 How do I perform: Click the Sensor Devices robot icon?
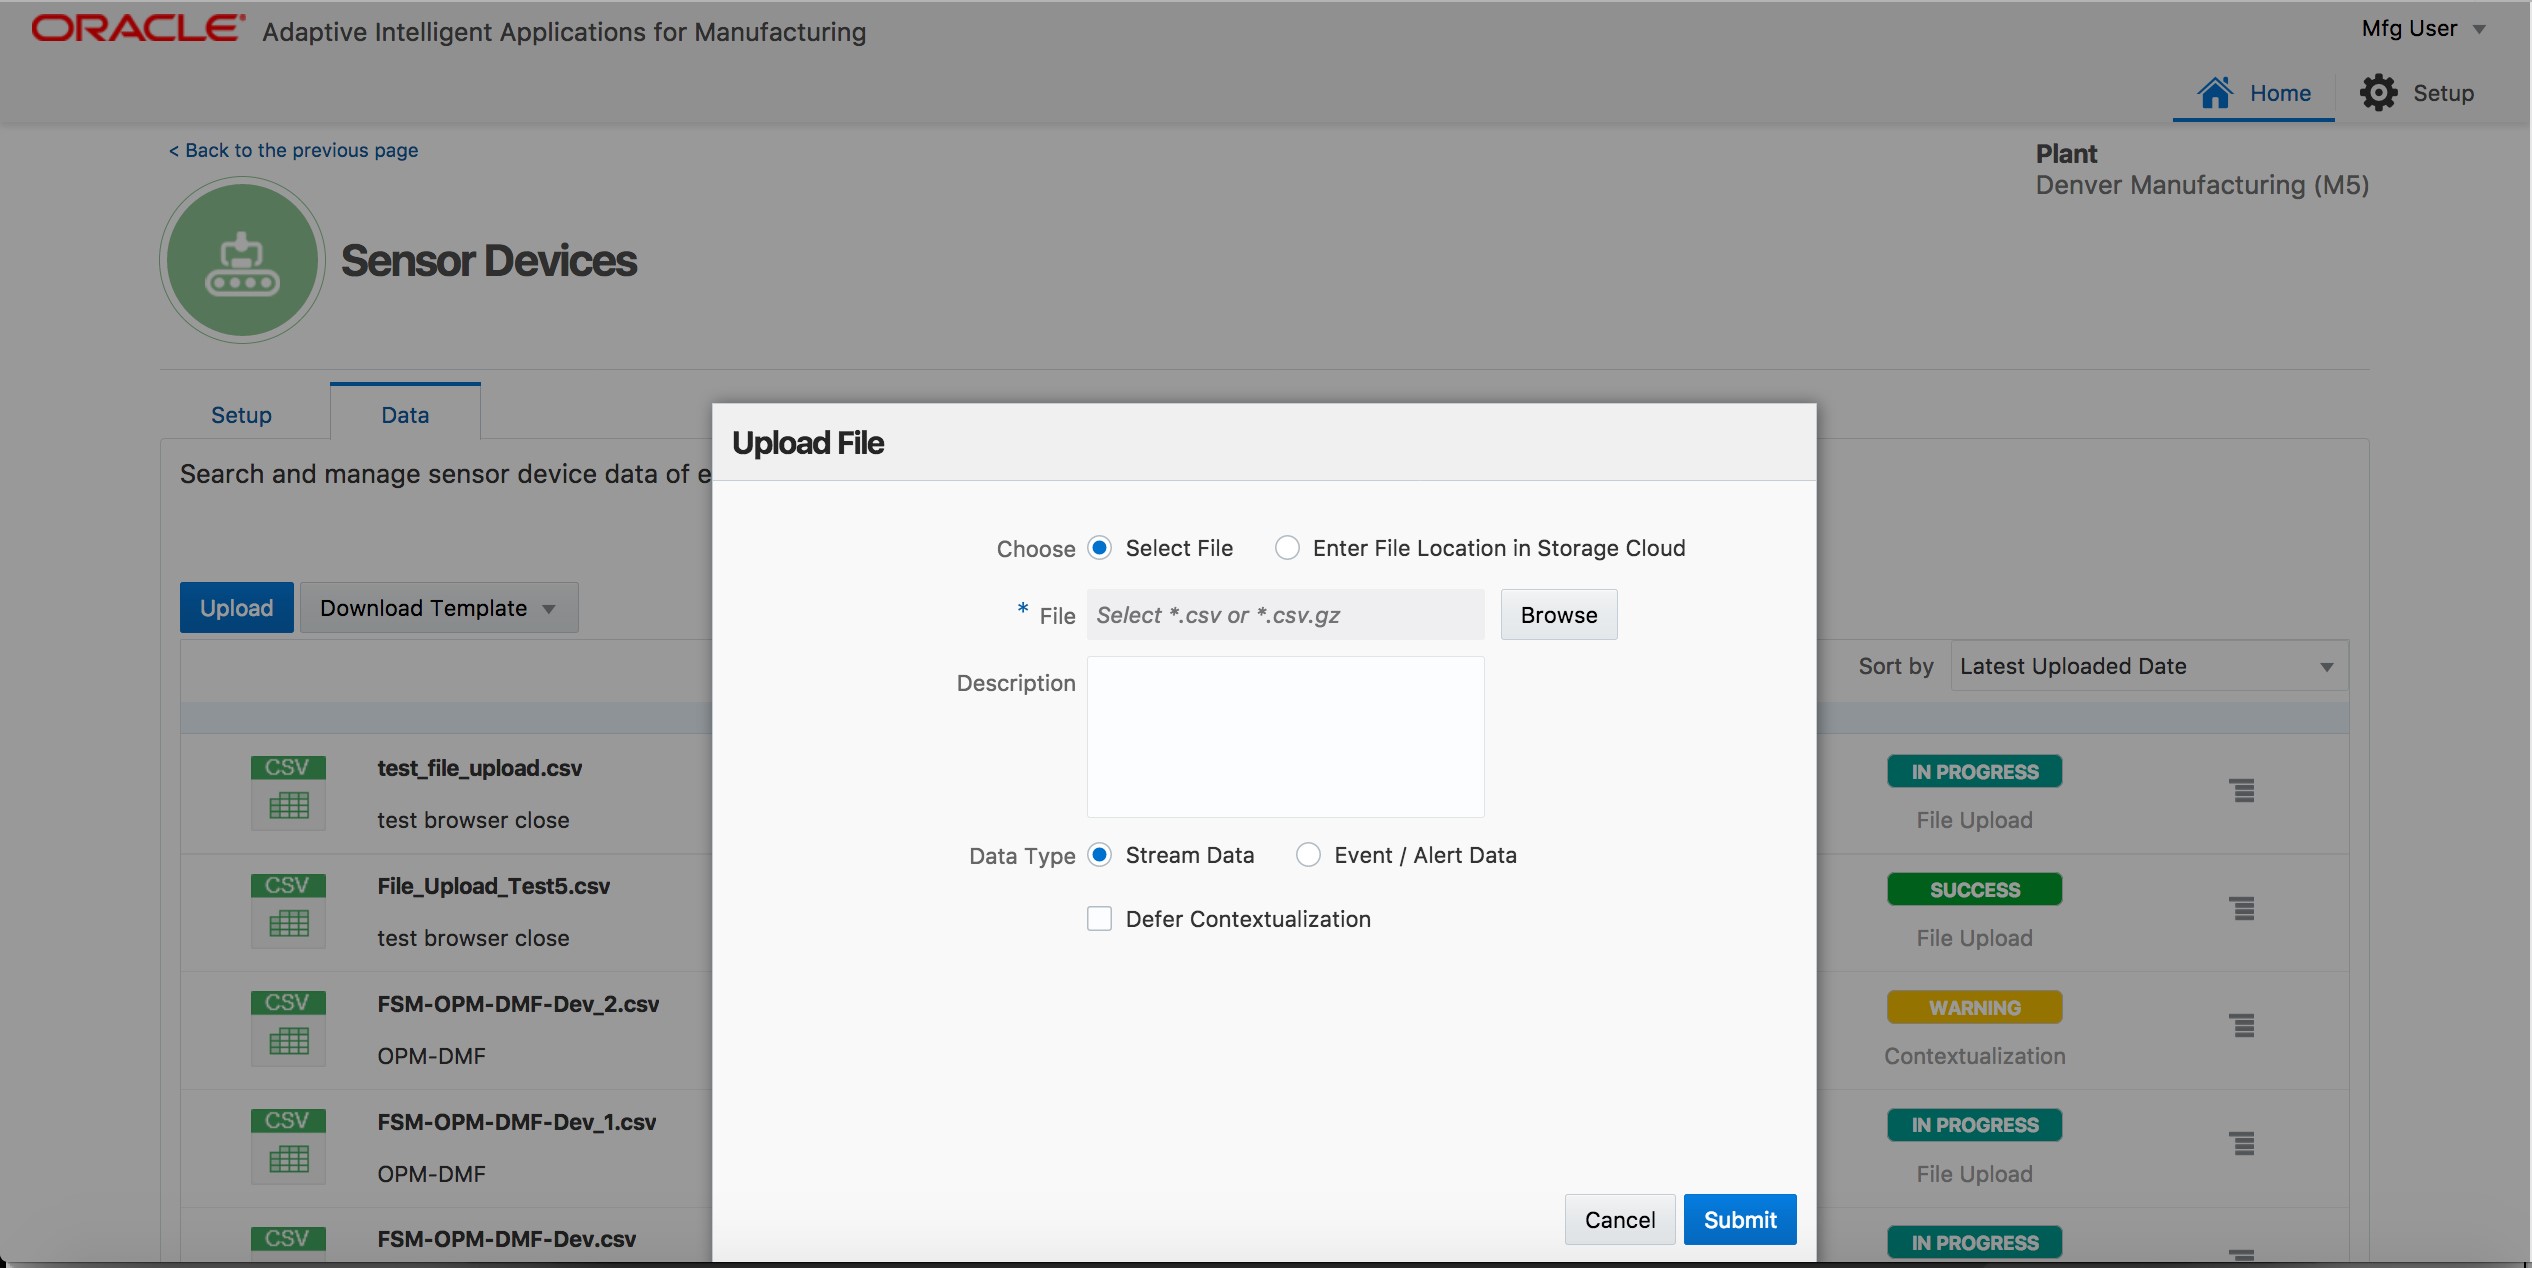241,261
